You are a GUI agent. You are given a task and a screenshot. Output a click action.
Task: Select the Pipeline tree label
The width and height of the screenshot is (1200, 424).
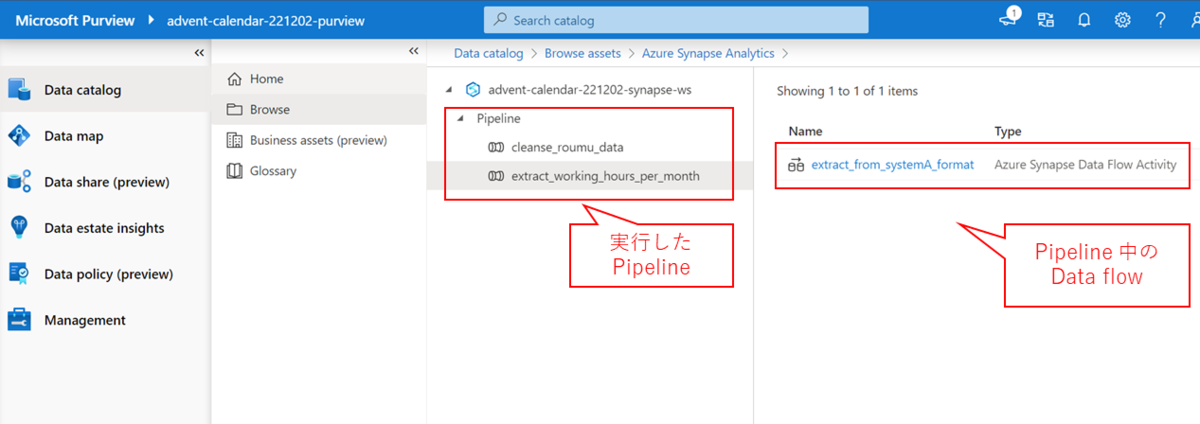click(499, 118)
